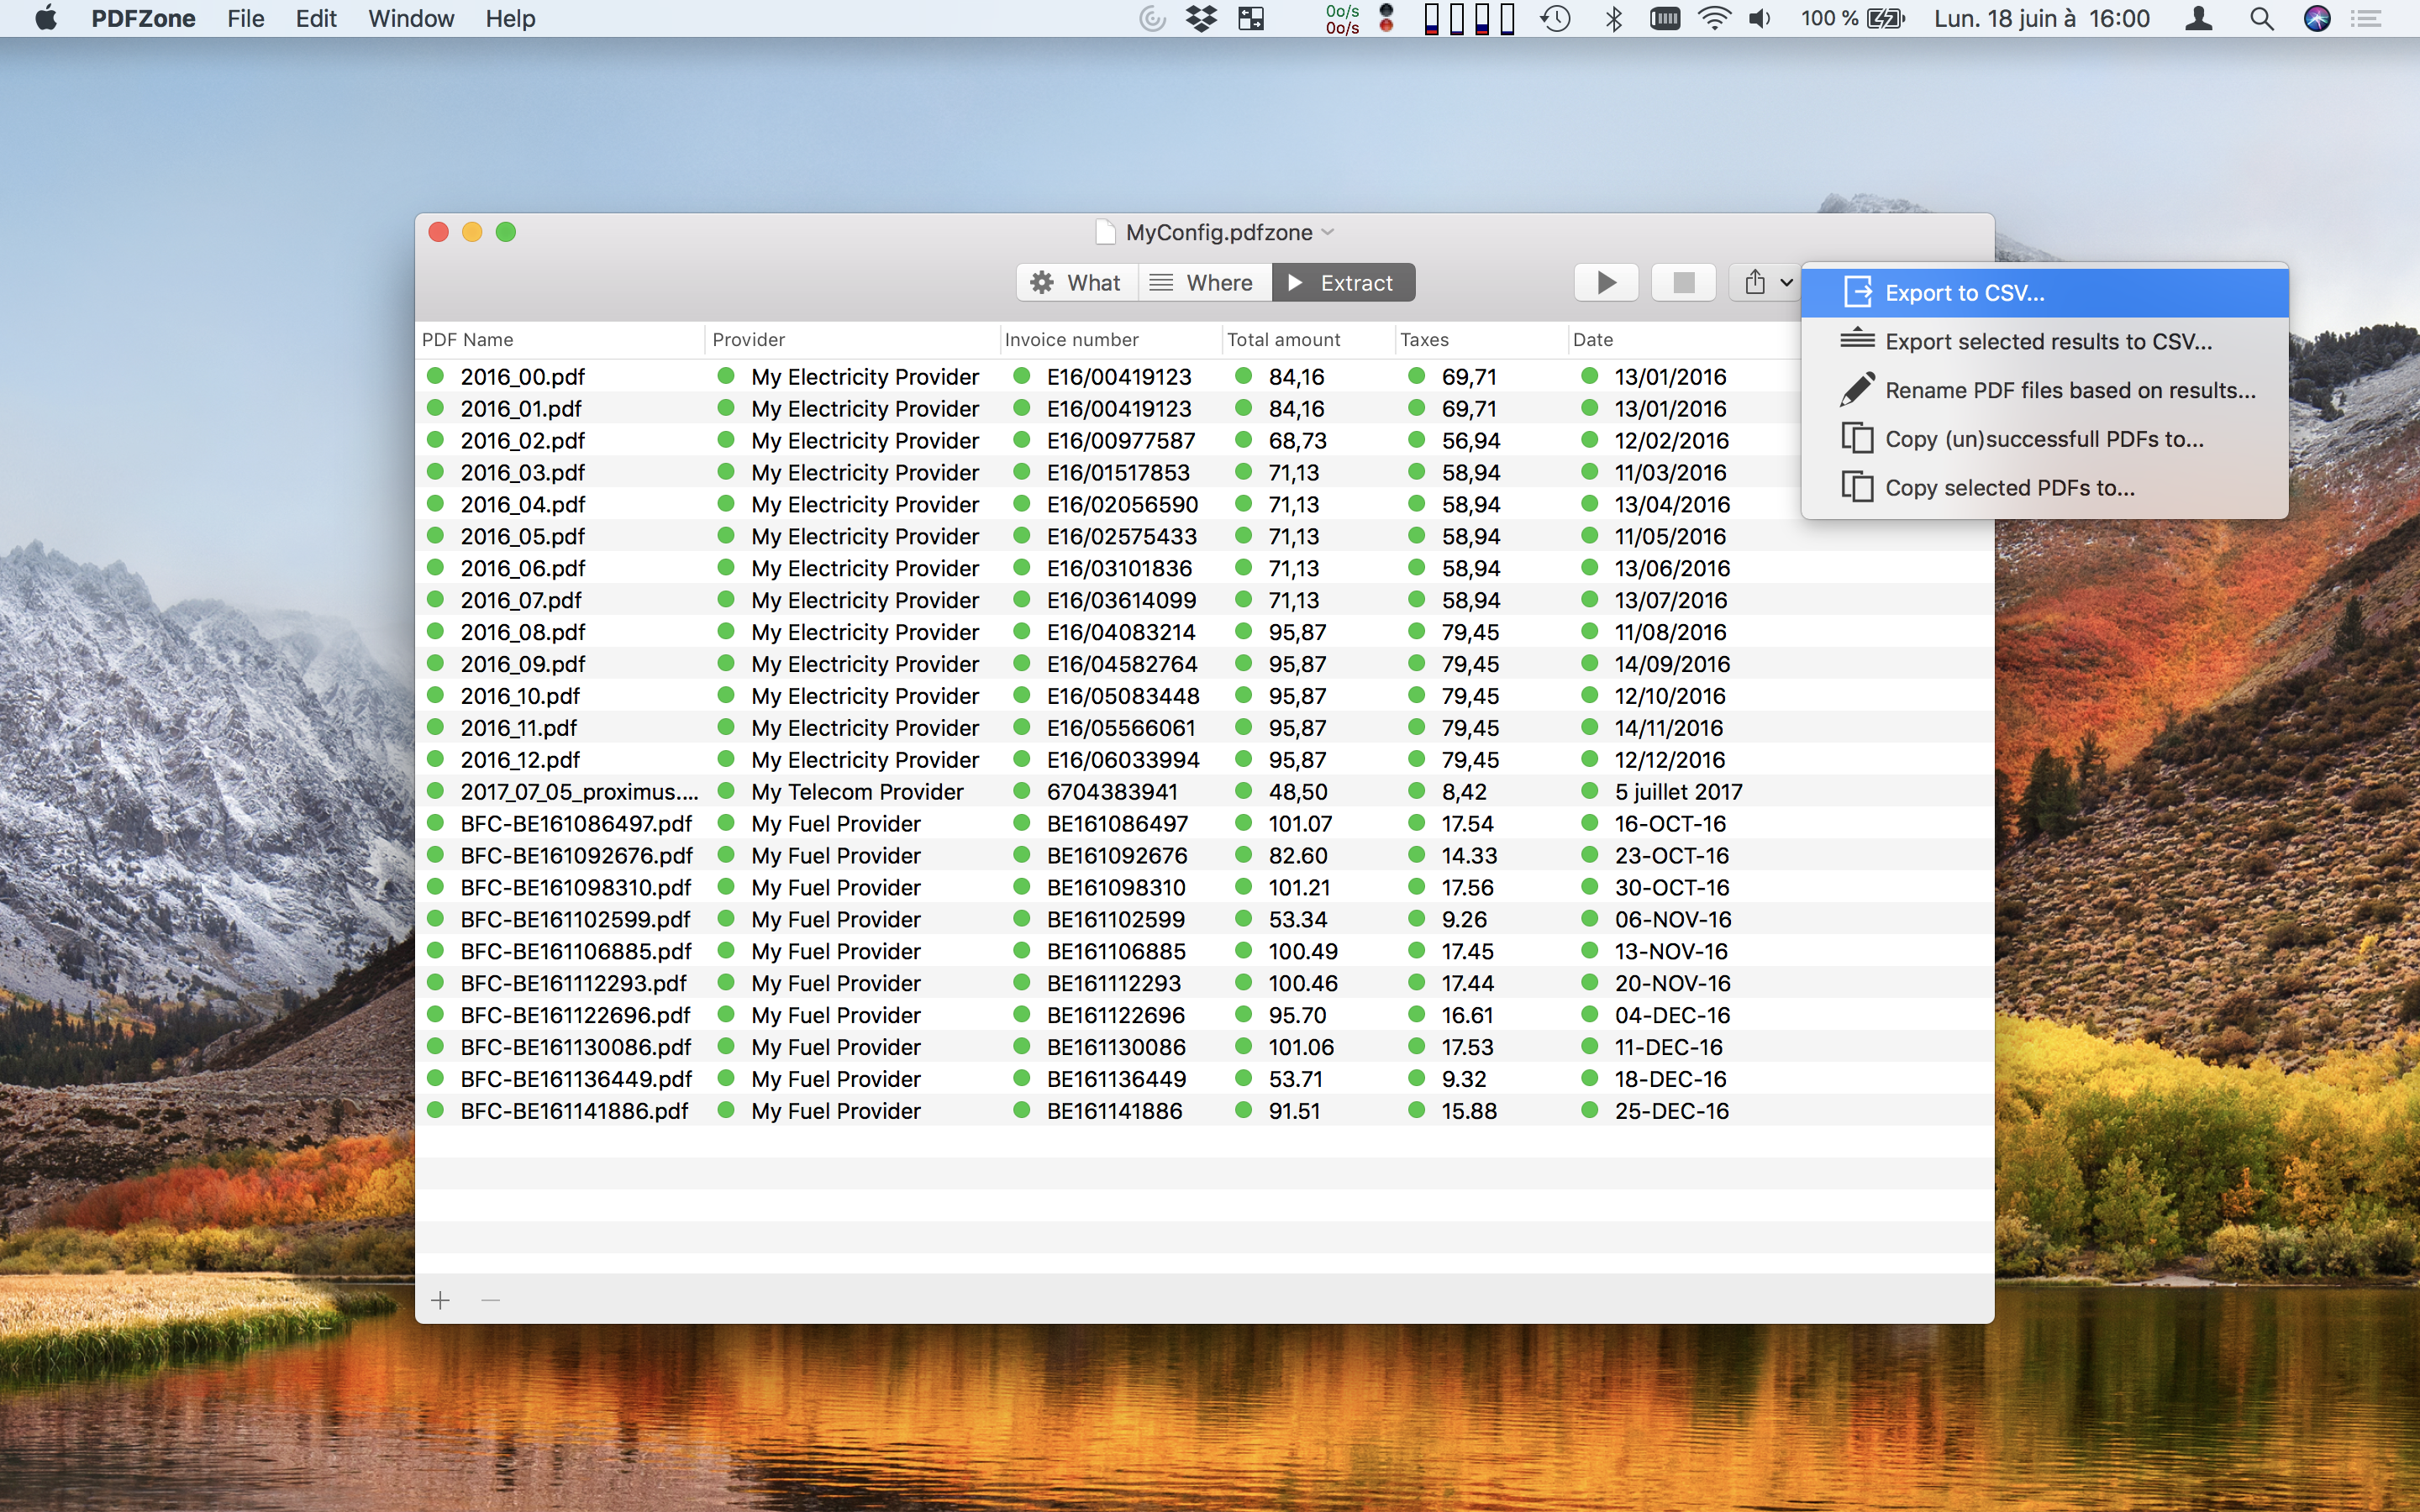The width and height of the screenshot is (2420, 1512).
Task: Click the Dropbox menu bar icon
Action: pos(1201,18)
